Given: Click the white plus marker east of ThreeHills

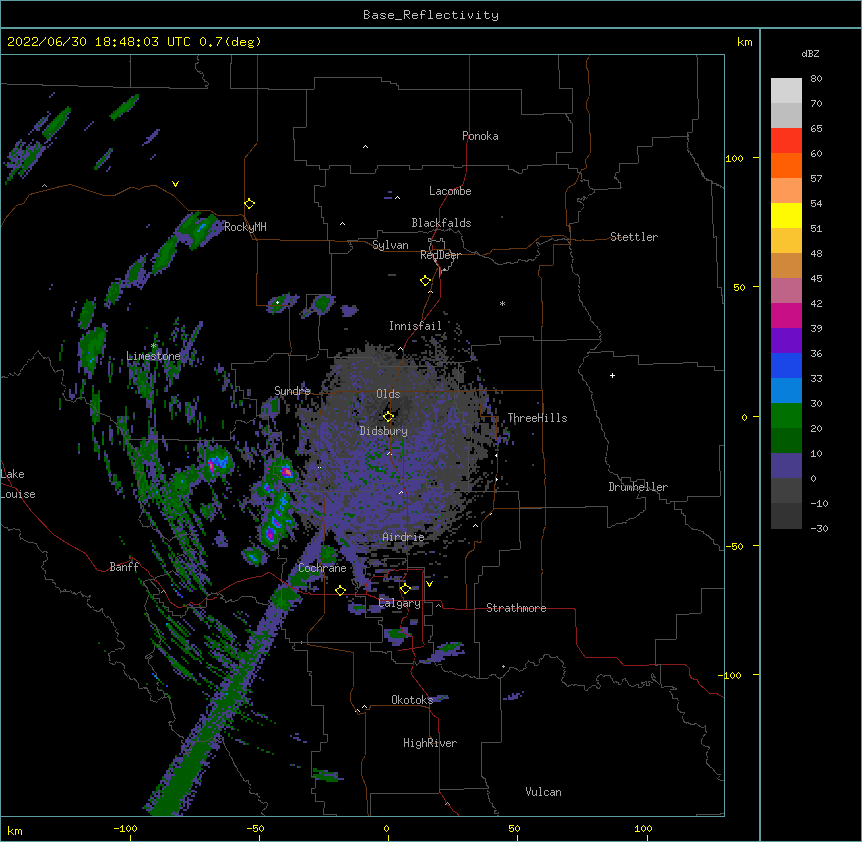Looking at the screenshot, I should 612,376.
